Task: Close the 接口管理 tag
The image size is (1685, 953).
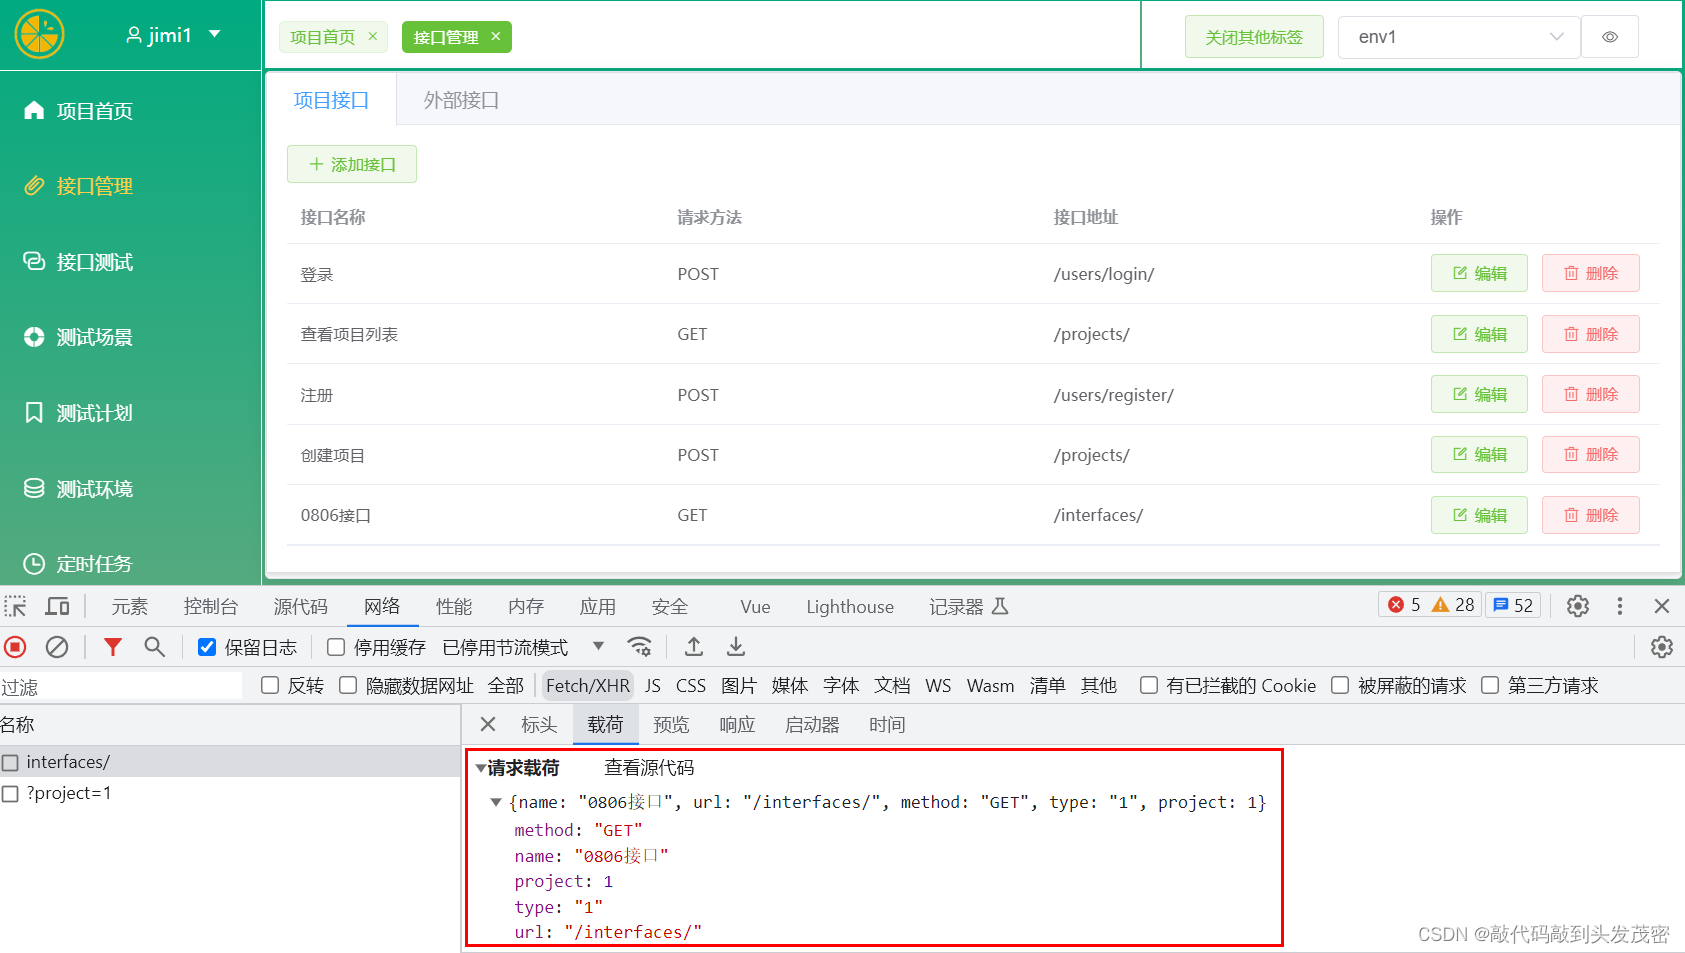Action: pyautogui.click(x=496, y=36)
